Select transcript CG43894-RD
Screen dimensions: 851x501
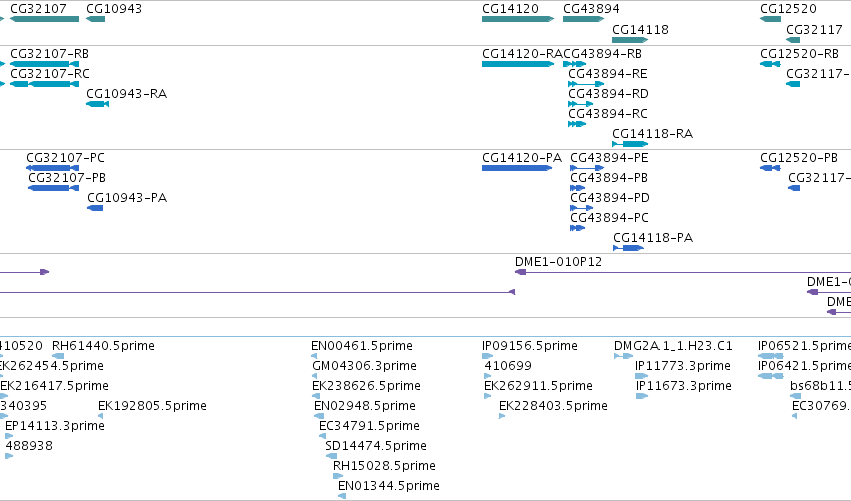pyautogui.click(x=581, y=104)
